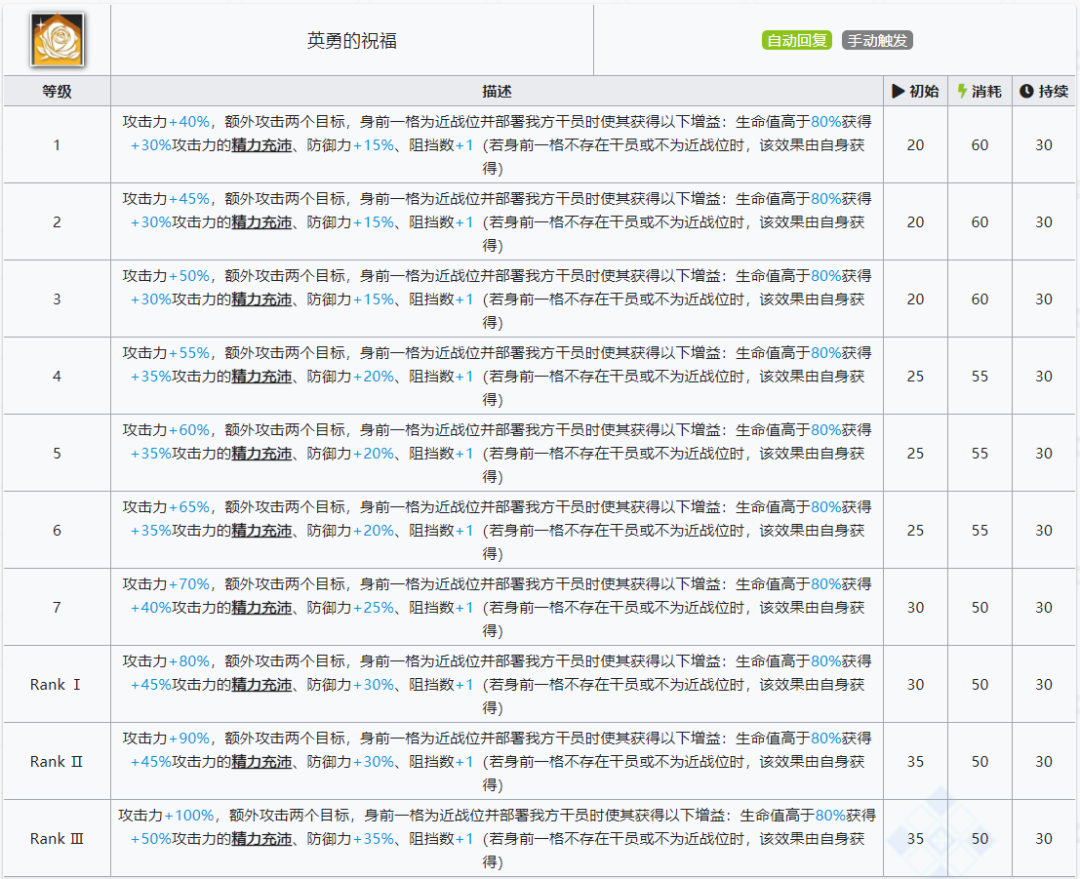Click the green 自动回复 tag

pyautogui.click(x=797, y=41)
